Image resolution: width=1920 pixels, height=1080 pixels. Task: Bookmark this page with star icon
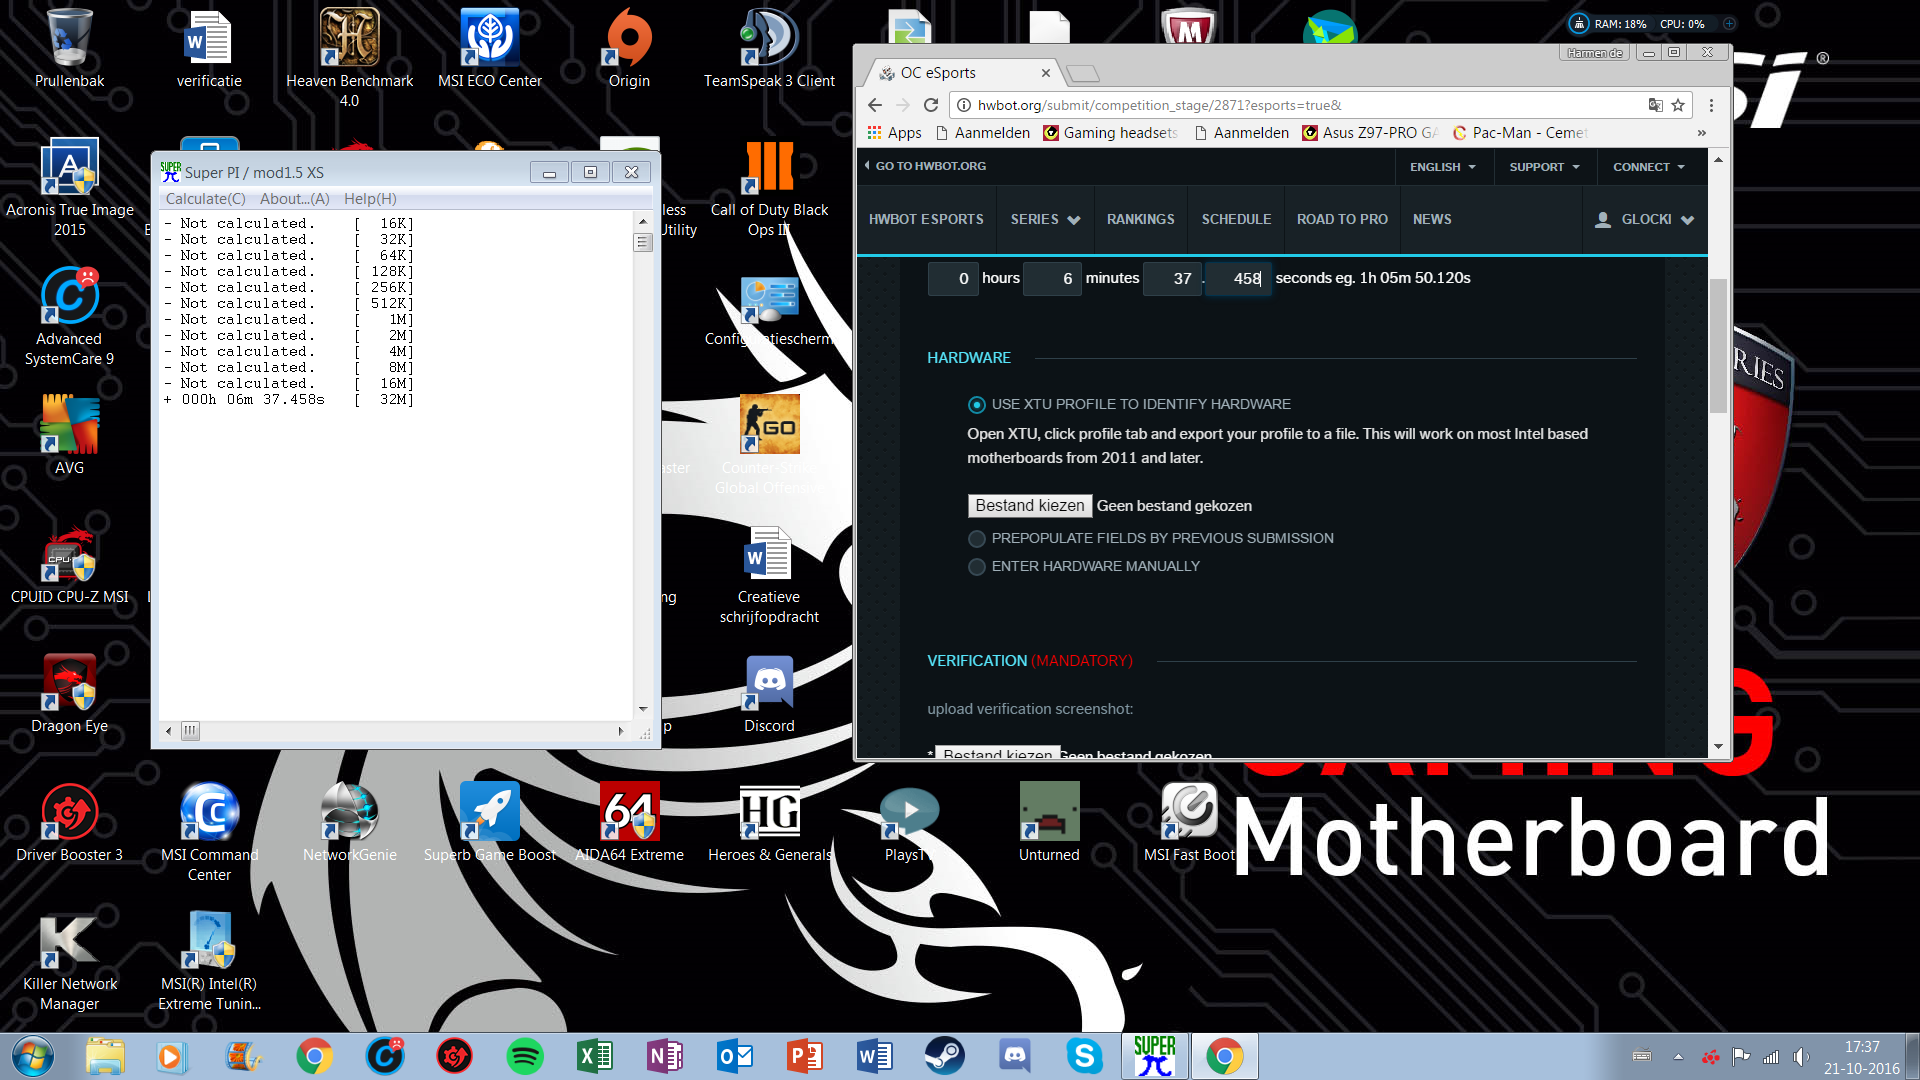(1678, 105)
